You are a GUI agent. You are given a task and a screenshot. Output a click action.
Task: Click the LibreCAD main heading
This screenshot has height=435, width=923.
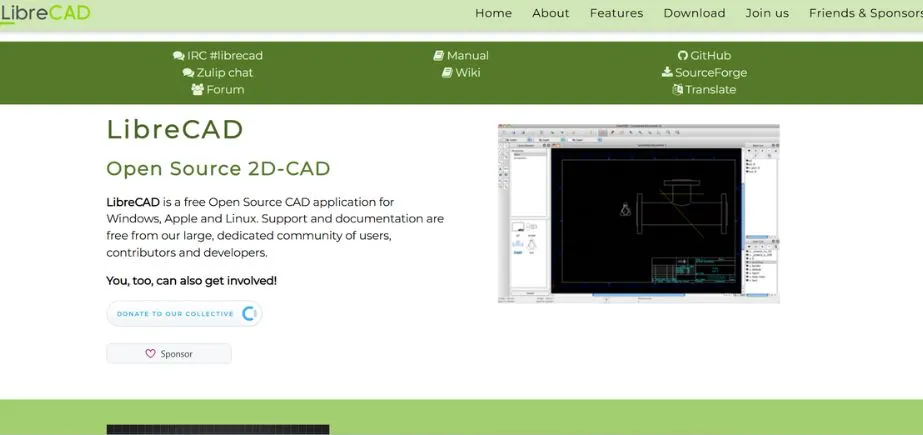175,129
